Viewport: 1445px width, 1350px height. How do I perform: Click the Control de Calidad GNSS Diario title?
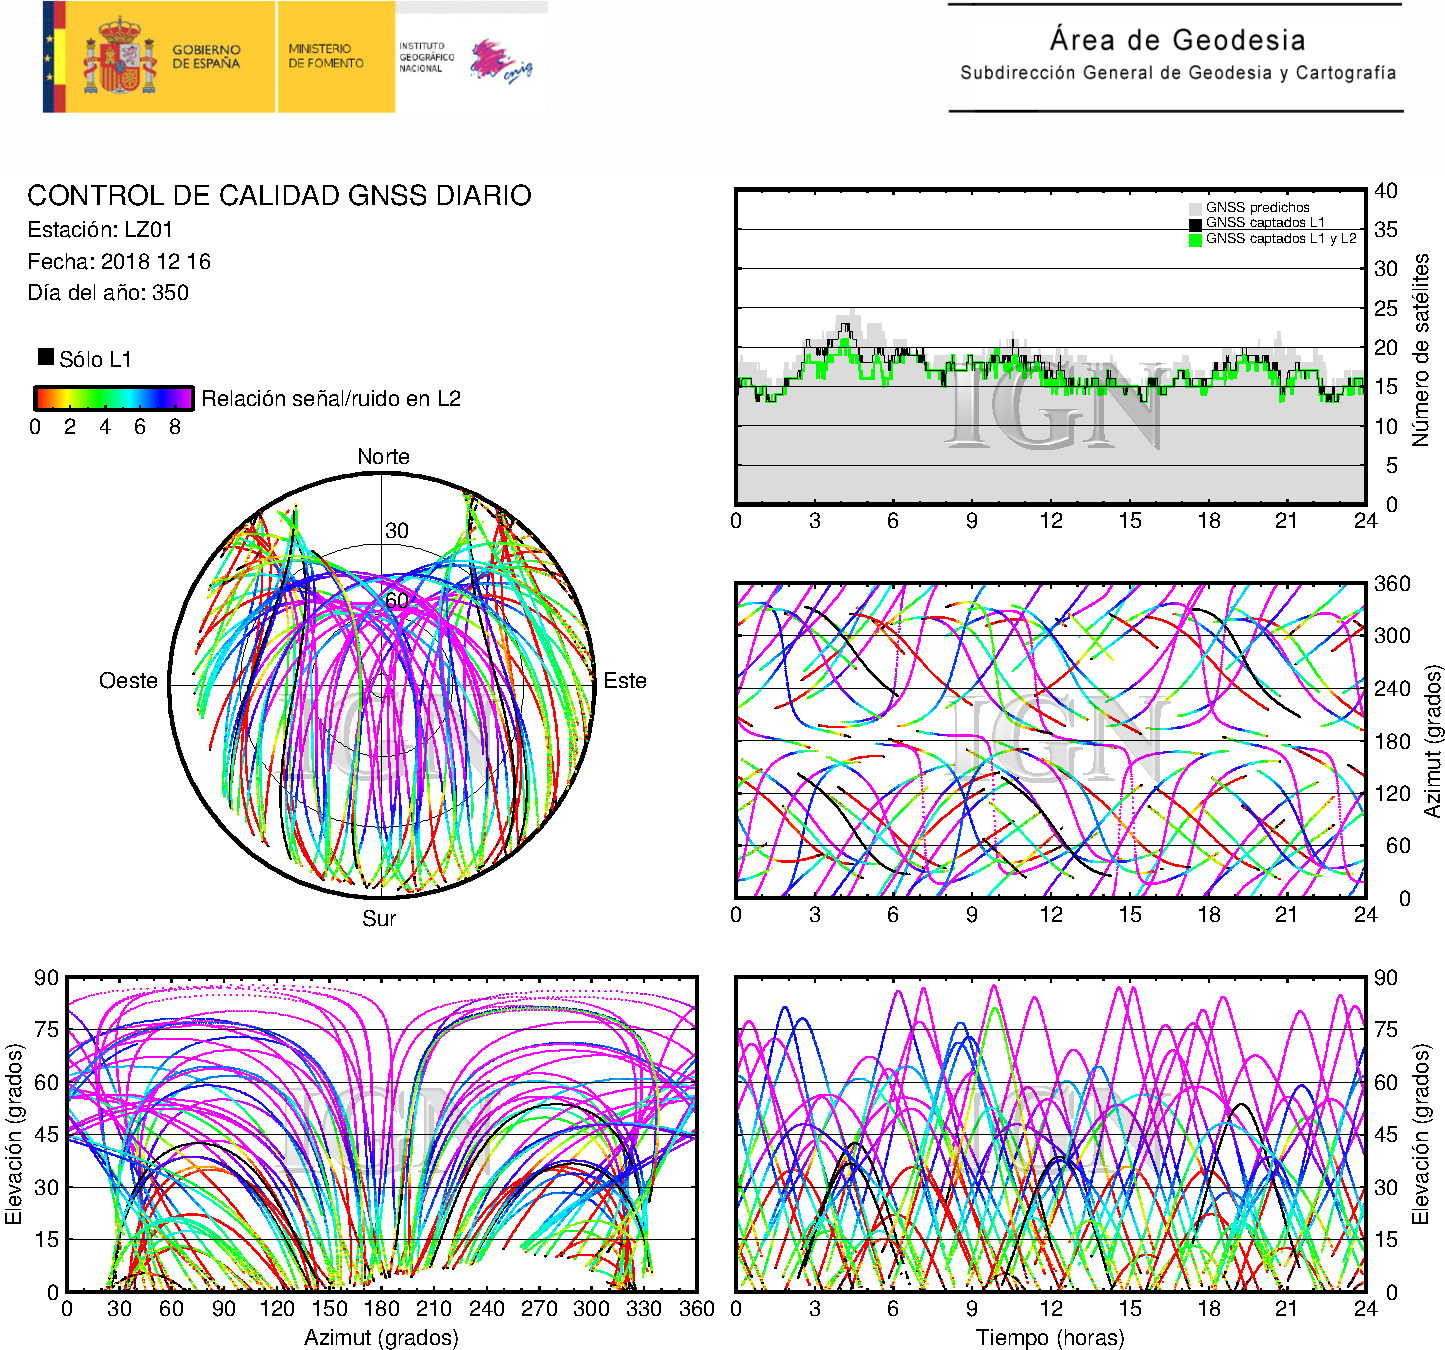coord(279,195)
